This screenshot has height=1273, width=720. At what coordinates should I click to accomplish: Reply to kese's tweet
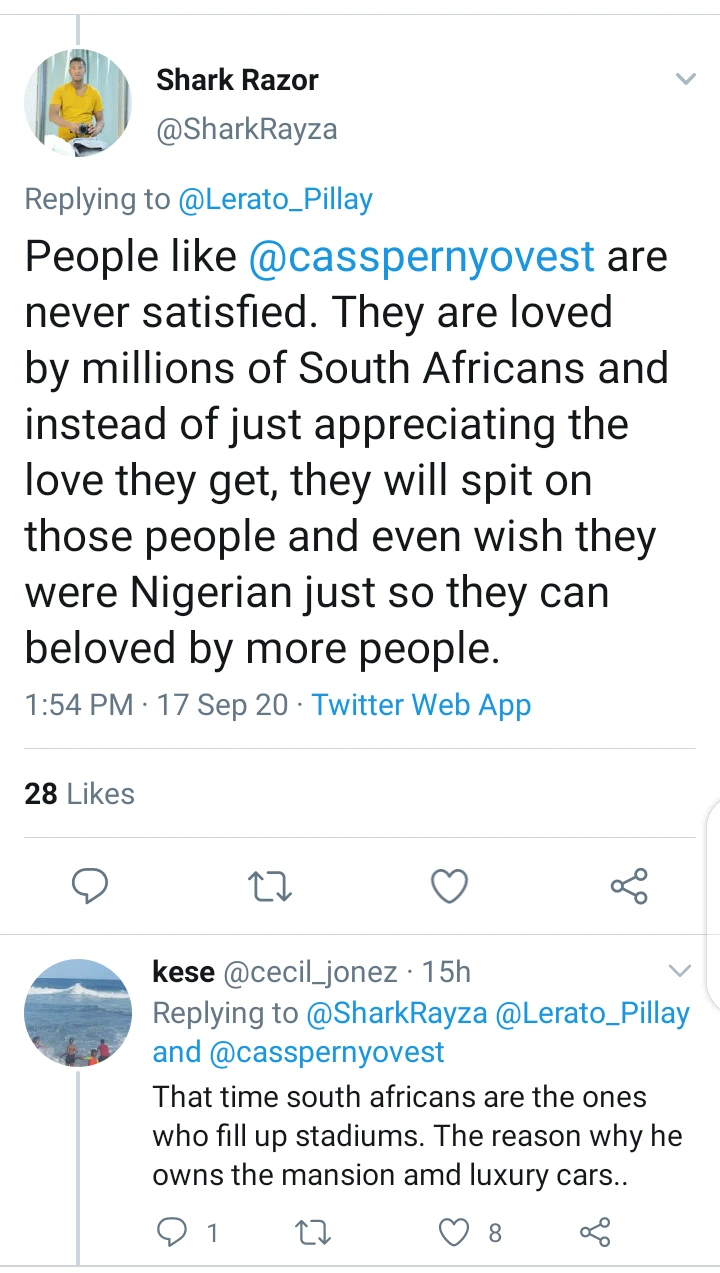point(173,1232)
